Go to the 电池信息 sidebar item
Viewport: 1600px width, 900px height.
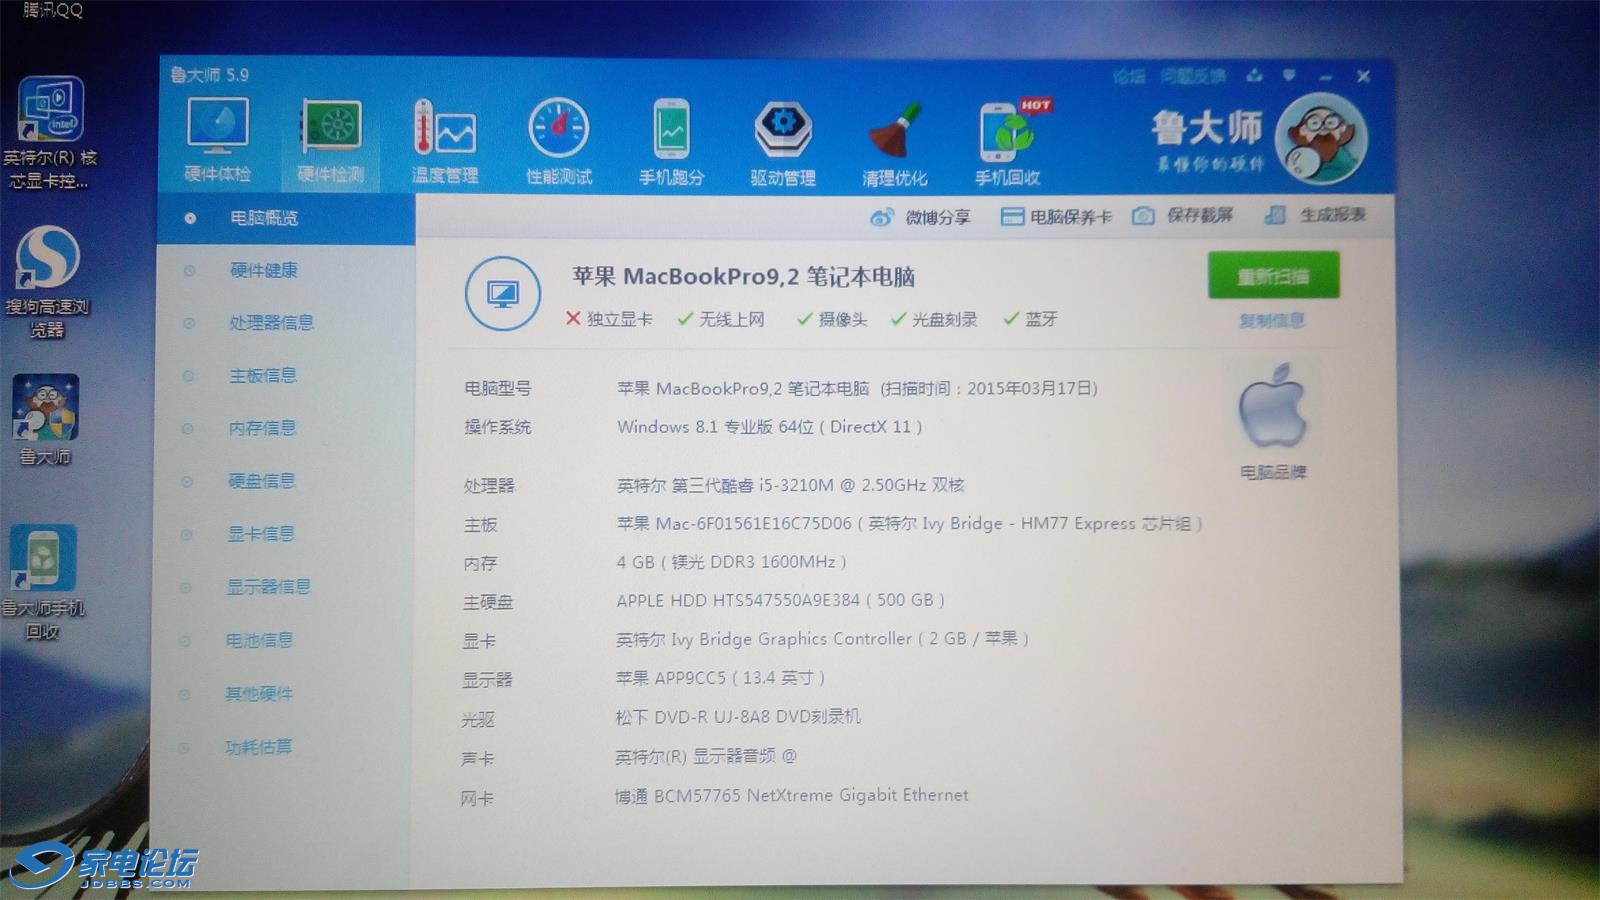(259, 640)
